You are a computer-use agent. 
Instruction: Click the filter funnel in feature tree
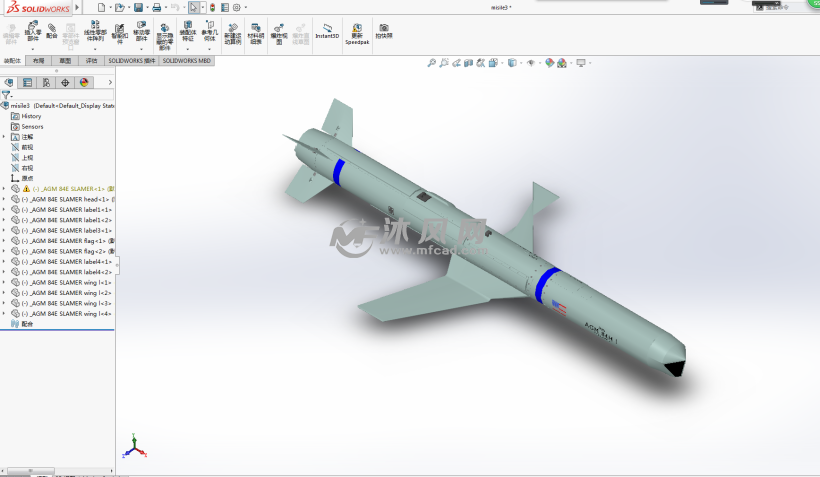click(x=6, y=95)
